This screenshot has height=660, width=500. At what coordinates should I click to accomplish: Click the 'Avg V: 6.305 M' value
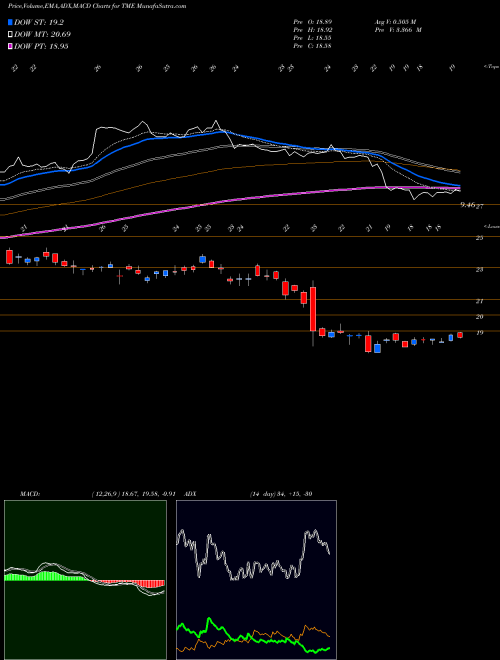398,22
